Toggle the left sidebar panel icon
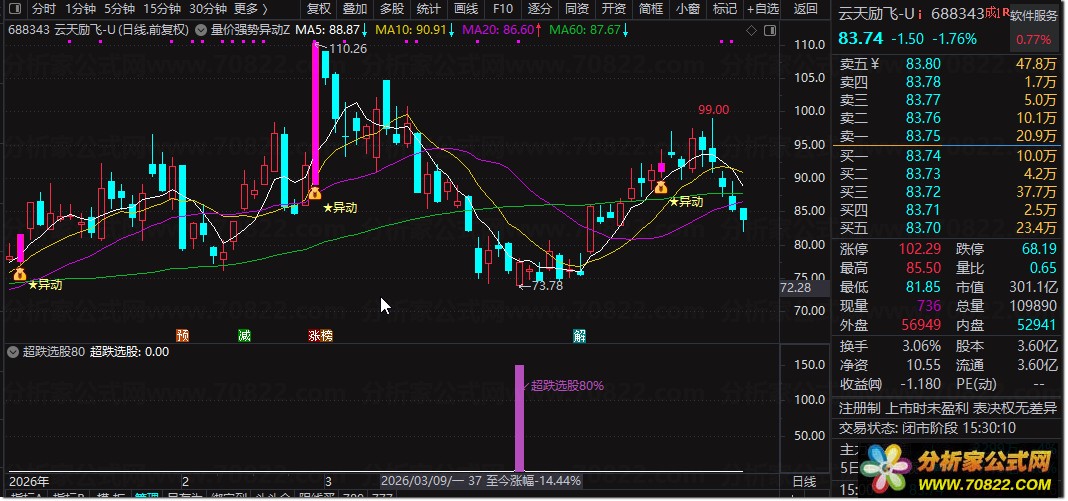 pyautogui.click(x=16, y=9)
